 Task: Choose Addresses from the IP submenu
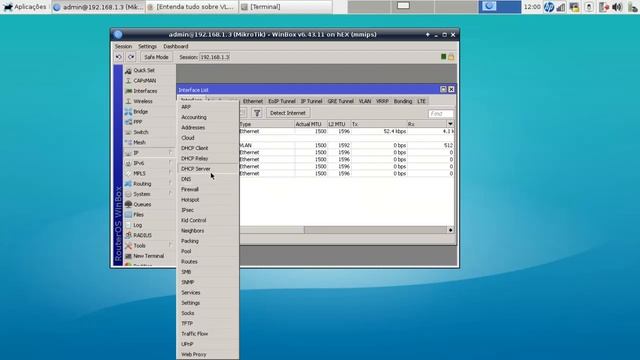tap(208, 127)
